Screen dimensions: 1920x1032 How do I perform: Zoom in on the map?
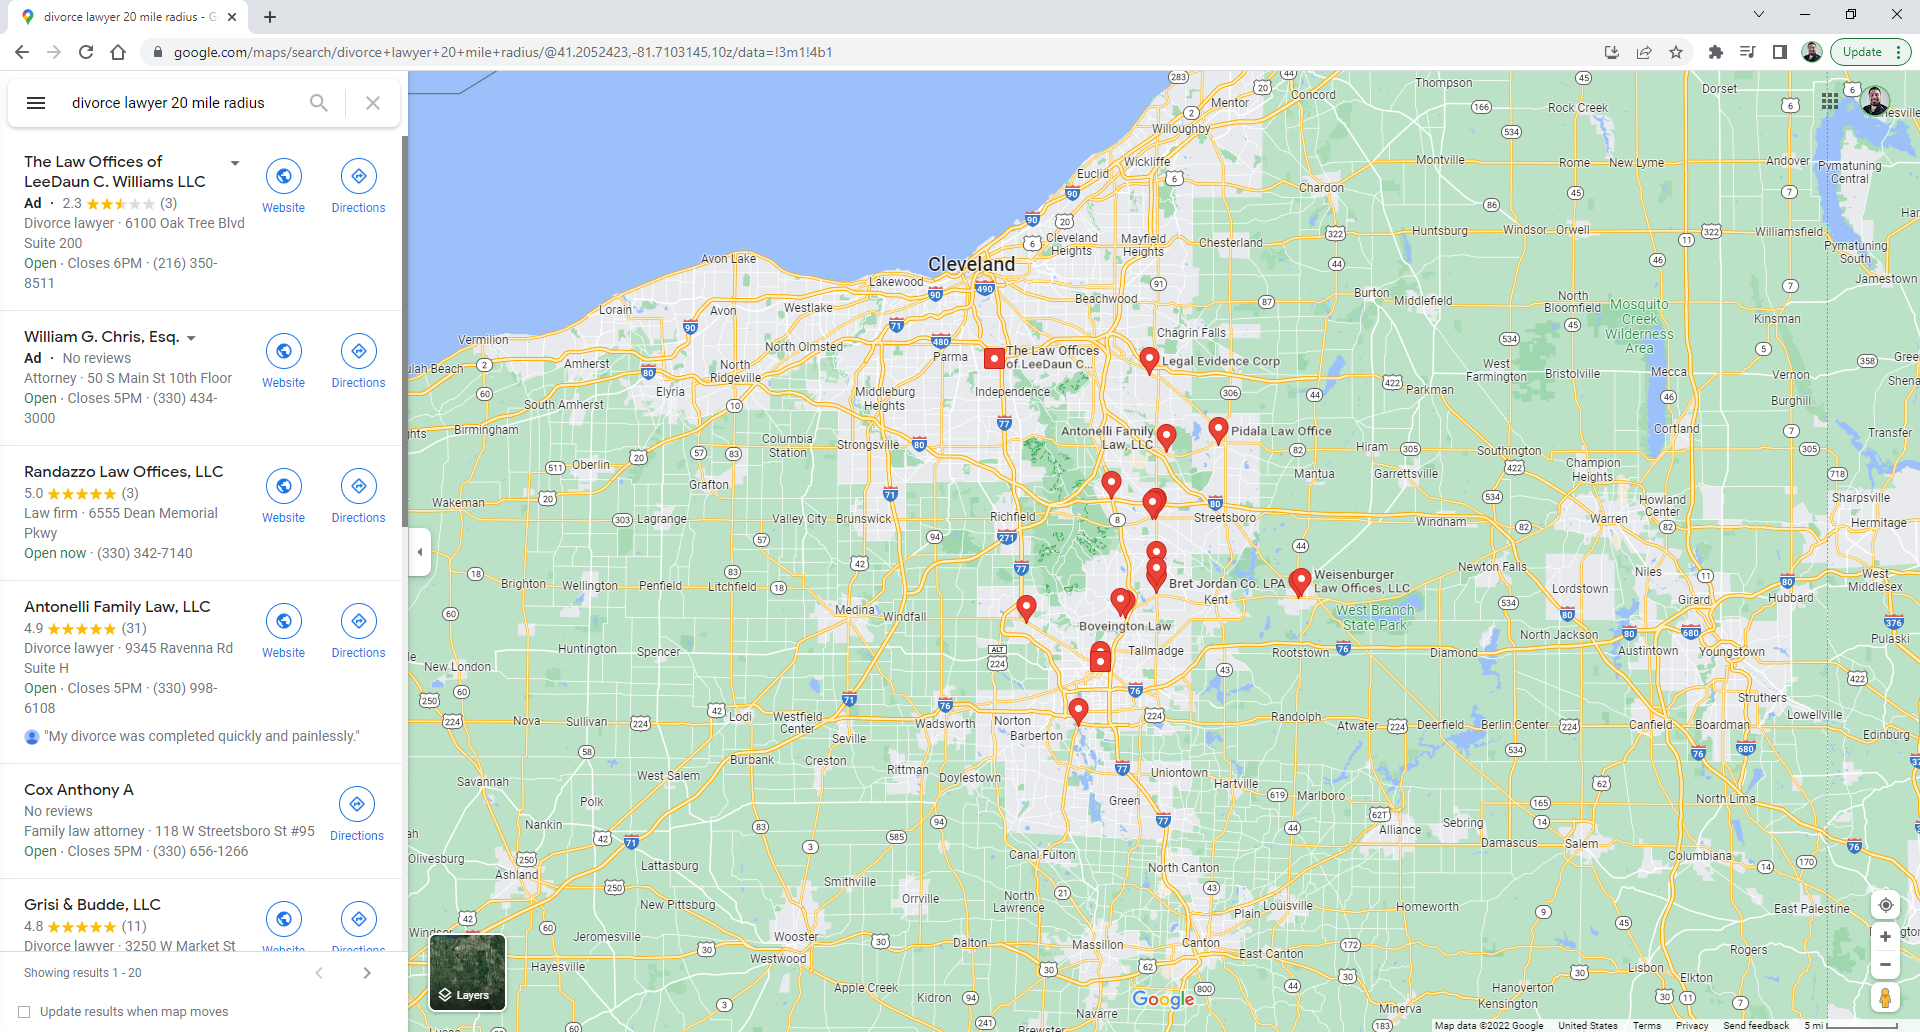click(x=1885, y=937)
